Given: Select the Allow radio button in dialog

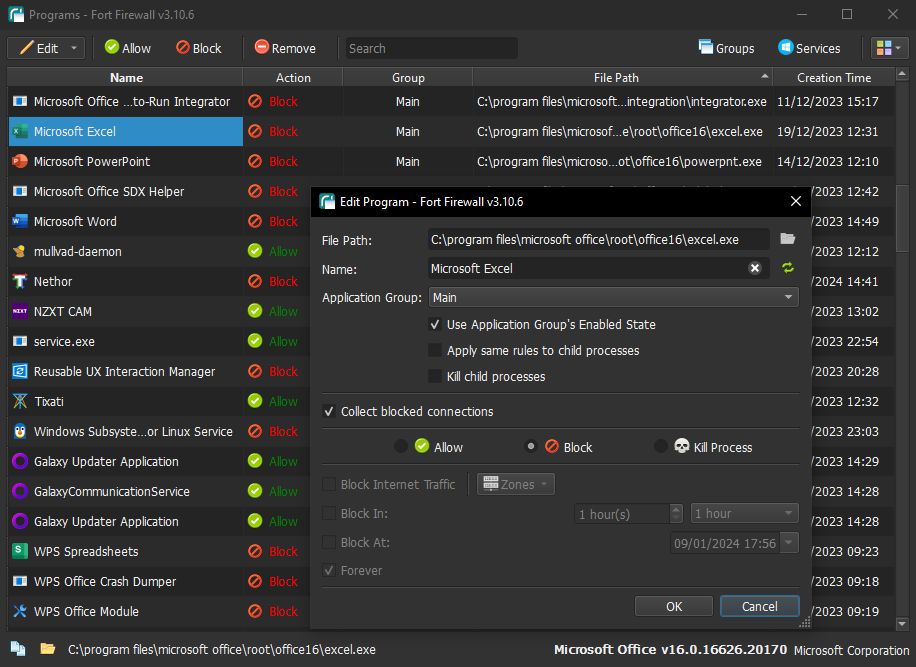Looking at the screenshot, I should [401, 447].
